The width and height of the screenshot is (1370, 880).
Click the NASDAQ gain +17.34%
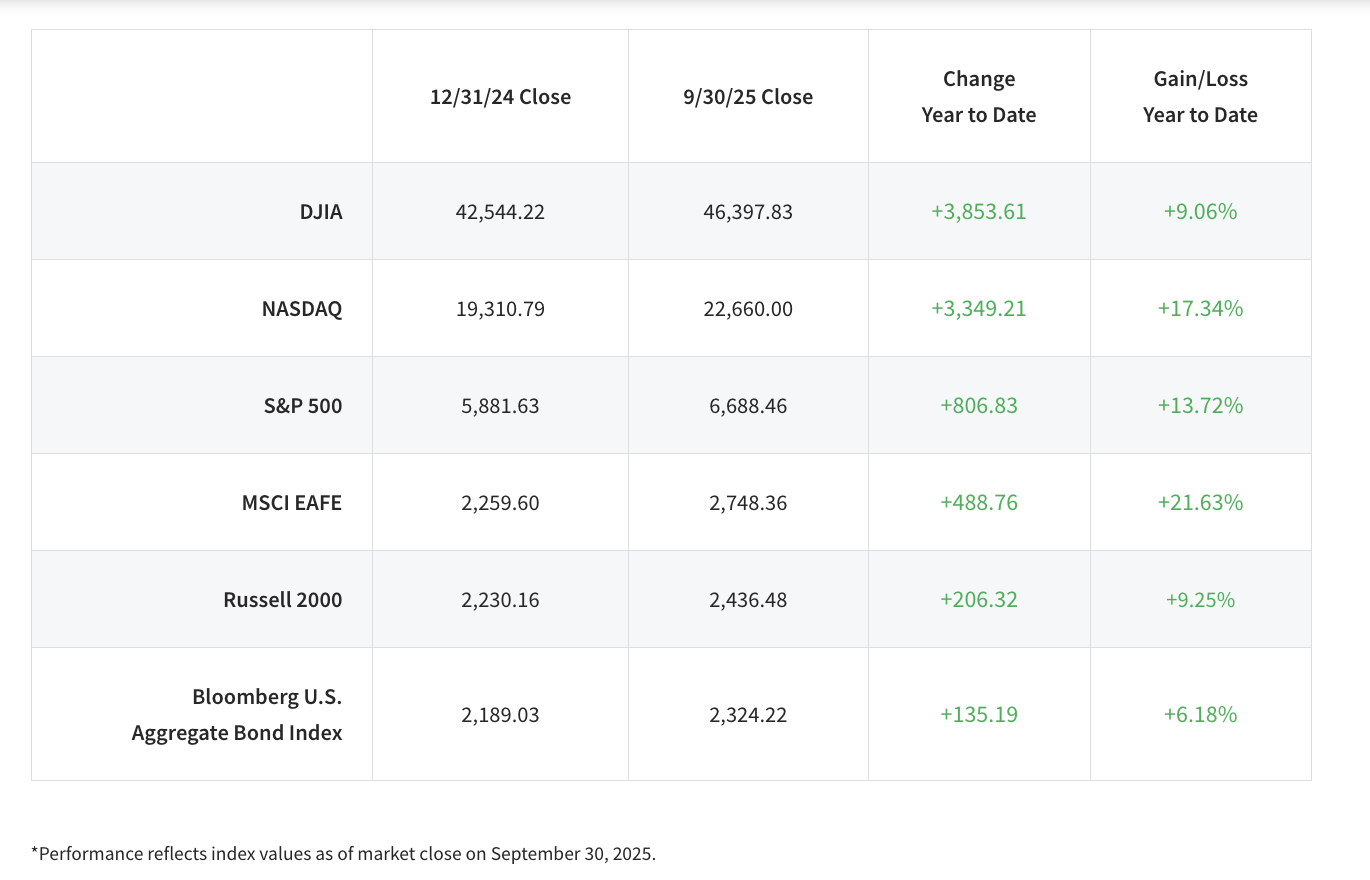pyautogui.click(x=1200, y=309)
